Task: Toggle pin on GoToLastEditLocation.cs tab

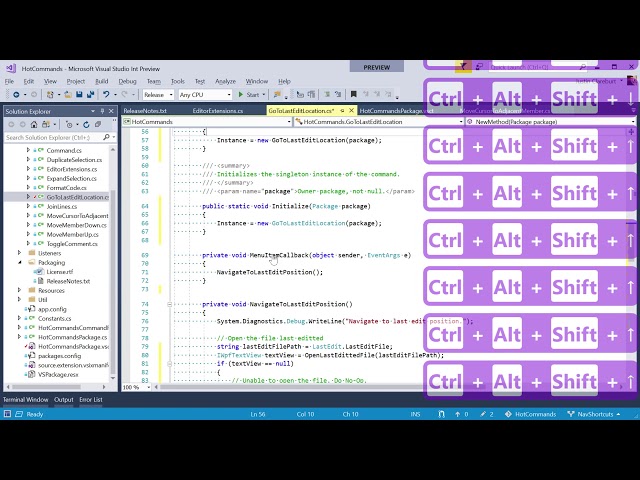Action: click(x=342, y=111)
